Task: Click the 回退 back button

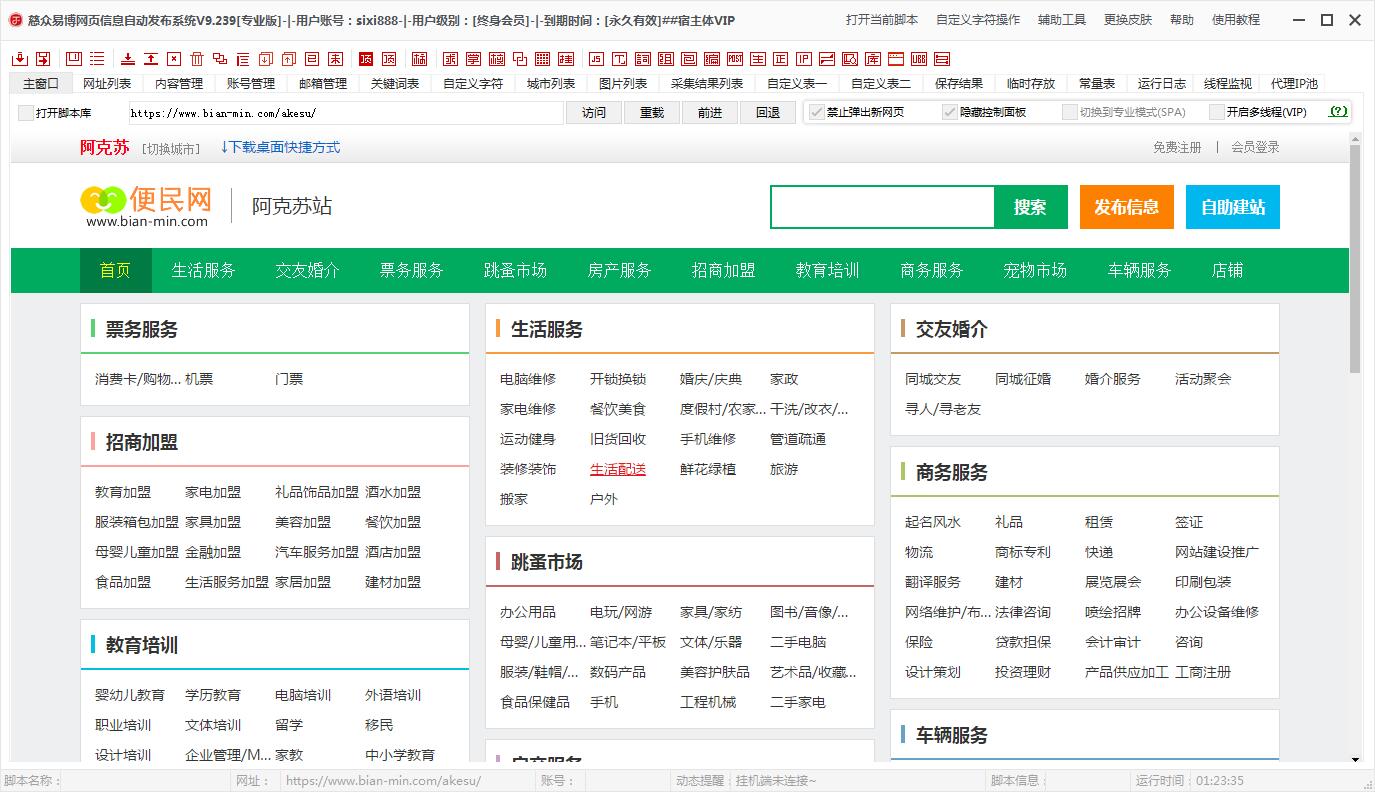Action: (x=768, y=113)
